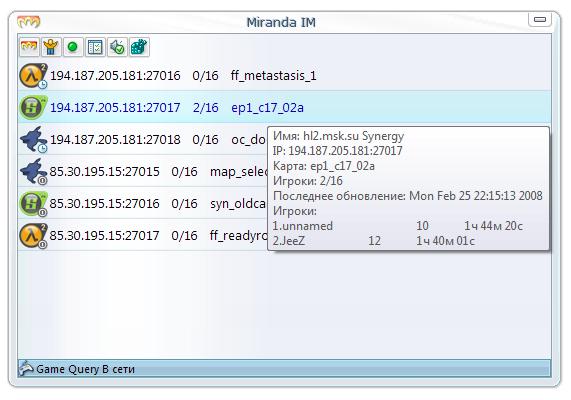Click the yellow figure toolbar icon
This screenshot has height=400, width=571.
click(51, 47)
